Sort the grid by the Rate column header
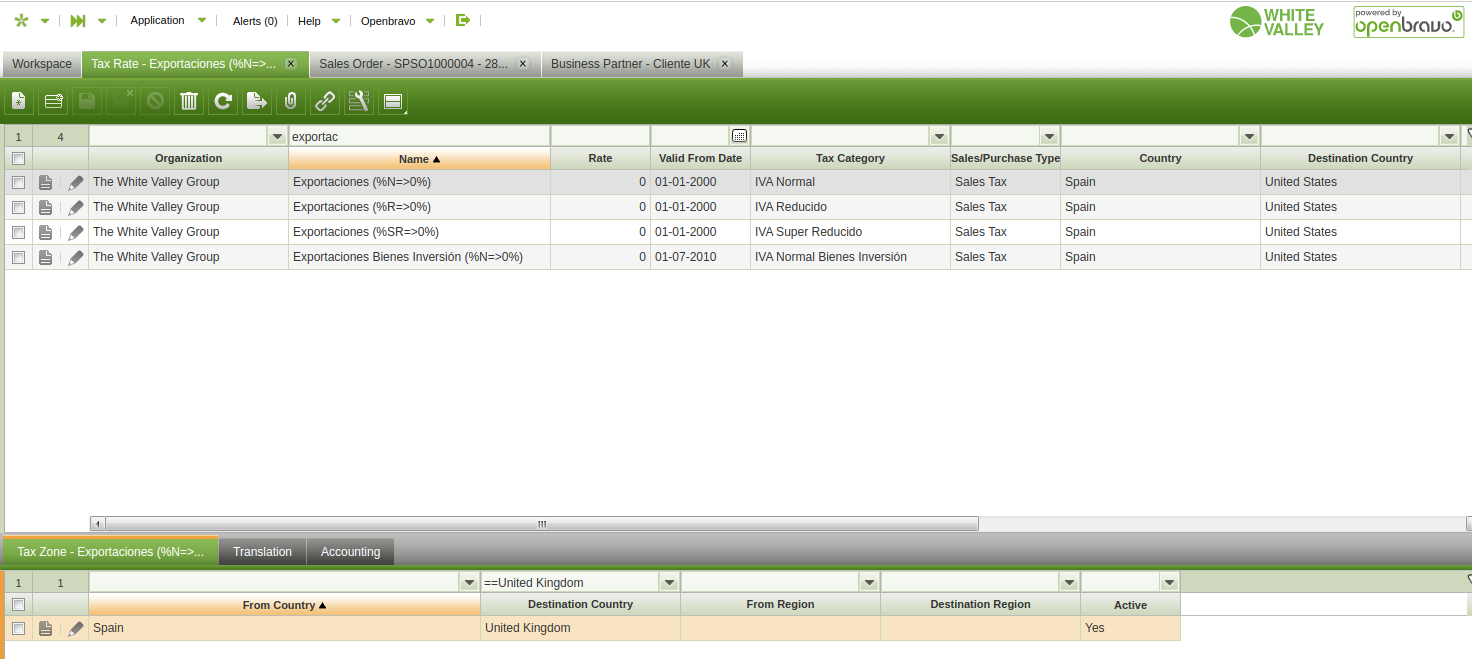Image resolution: width=1472 pixels, height=659 pixels. (x=600, y=158)
